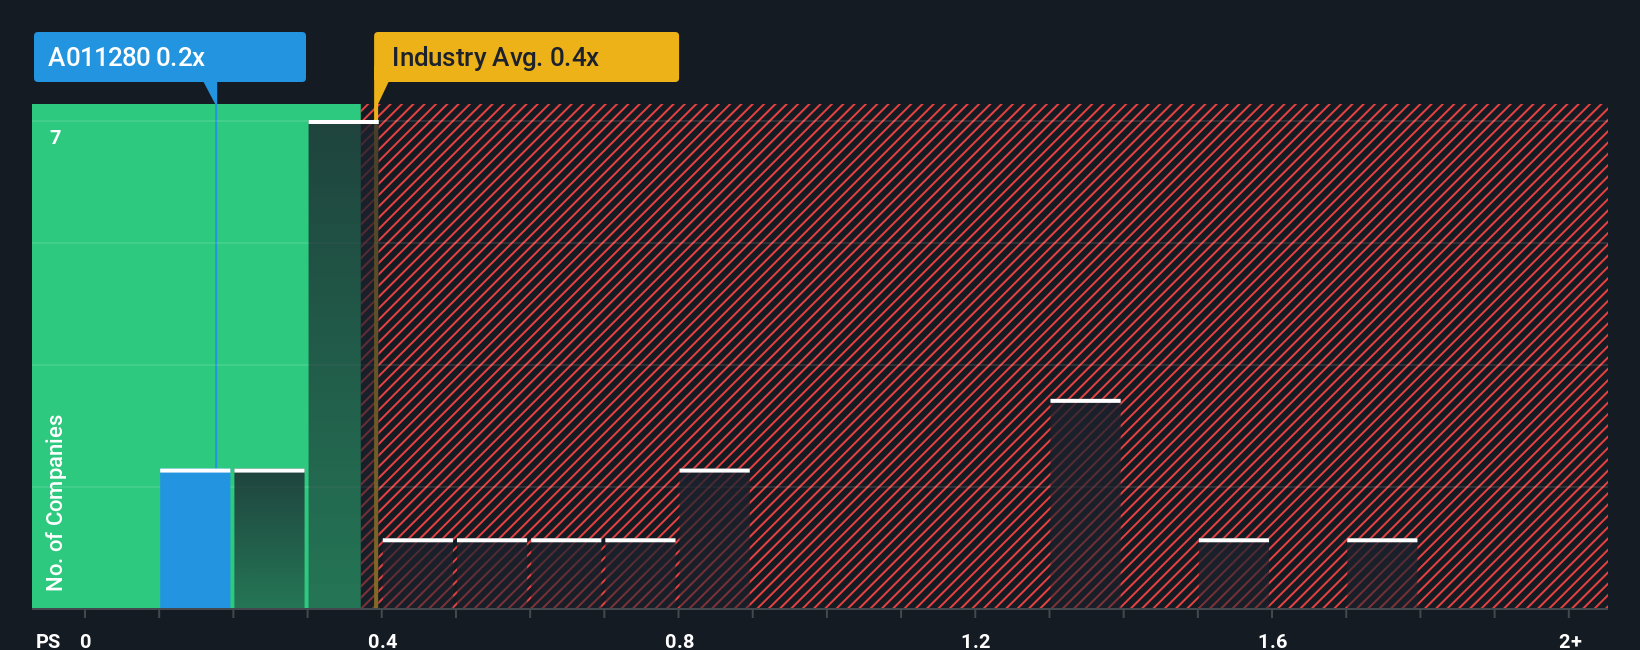Click the 7 y-axis value label
Screen dimensions: 1640x650
coord(56,137)
